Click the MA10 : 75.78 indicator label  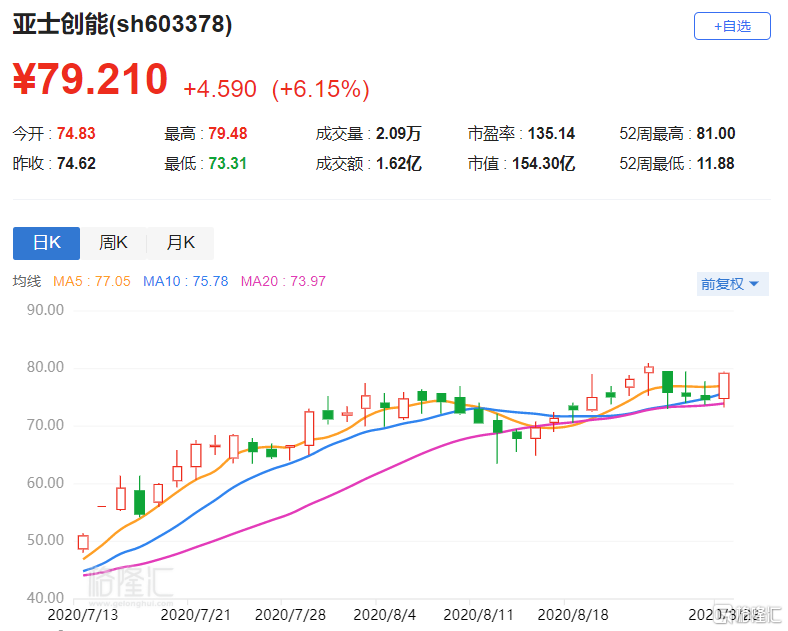pos(185,281)
